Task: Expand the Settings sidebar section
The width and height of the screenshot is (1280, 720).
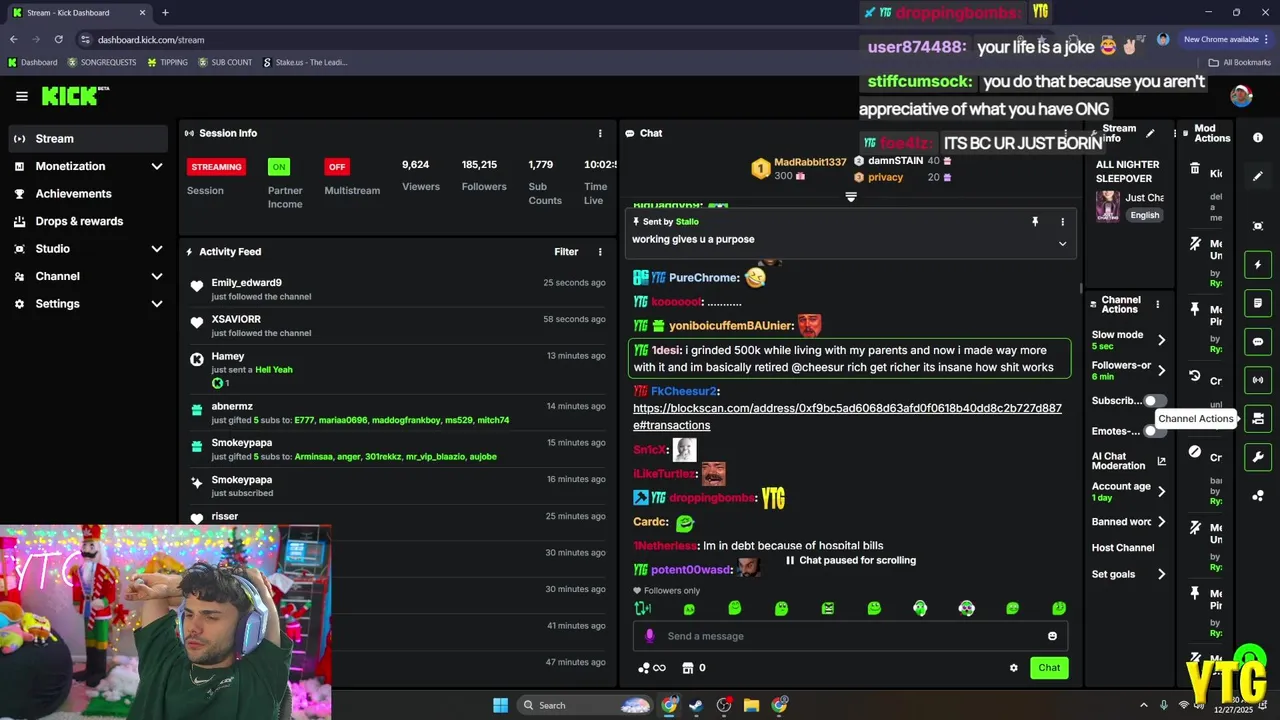Action: click(x=157, y=304)
